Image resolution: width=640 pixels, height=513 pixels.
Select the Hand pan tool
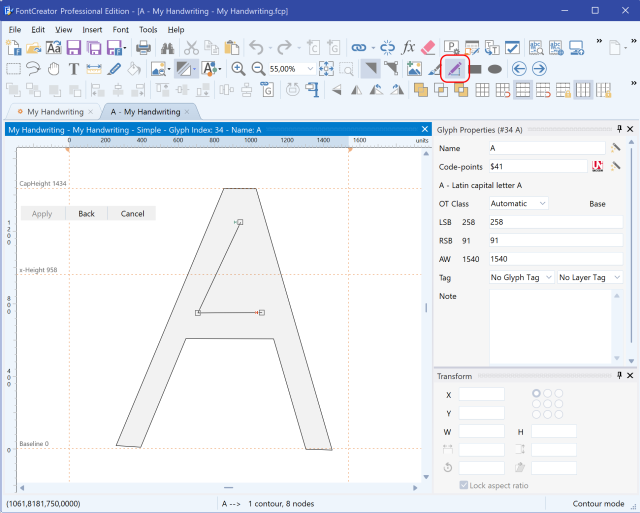[54, 68]
